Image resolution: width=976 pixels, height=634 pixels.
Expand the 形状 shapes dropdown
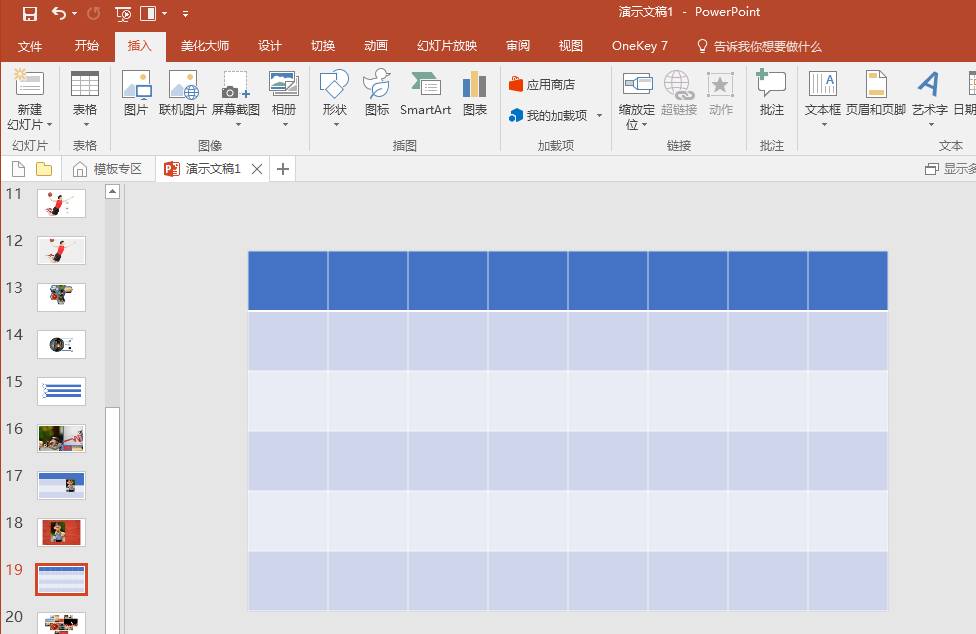pos(335,124)
